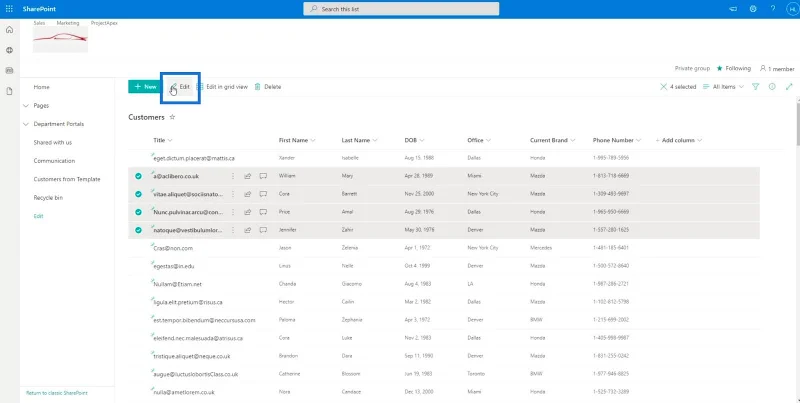
Task: Open the filter pane funnel icon
Action: 756,87
